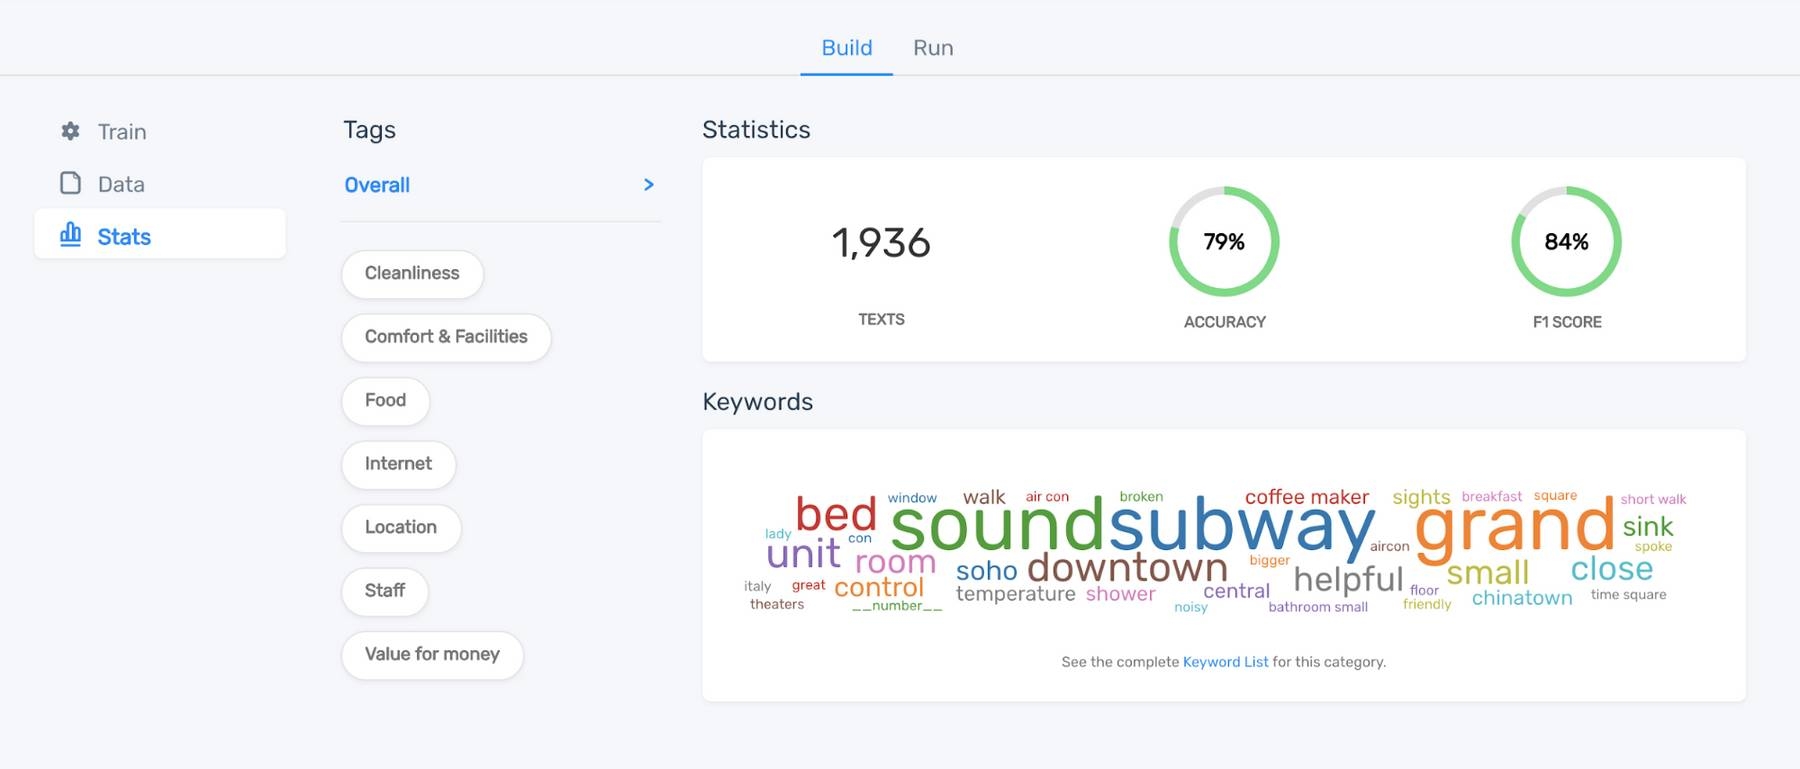
Task: Switch to the Run tab
Action: (x=933, y=48)
